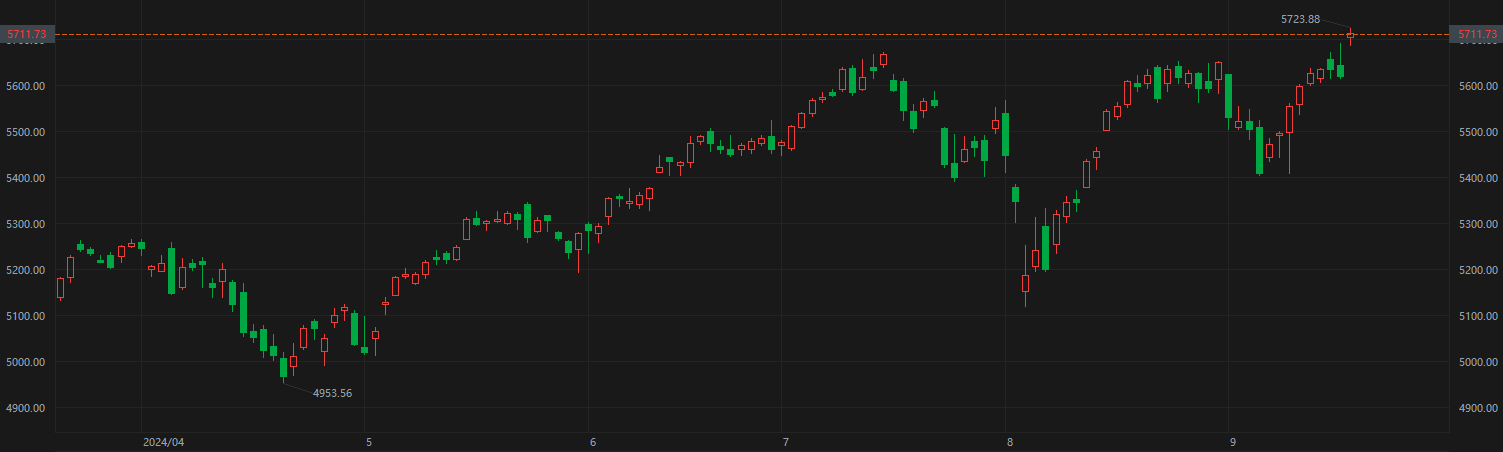
Task: Click month 7 label on the time axis
Action: tap(786, 442)
